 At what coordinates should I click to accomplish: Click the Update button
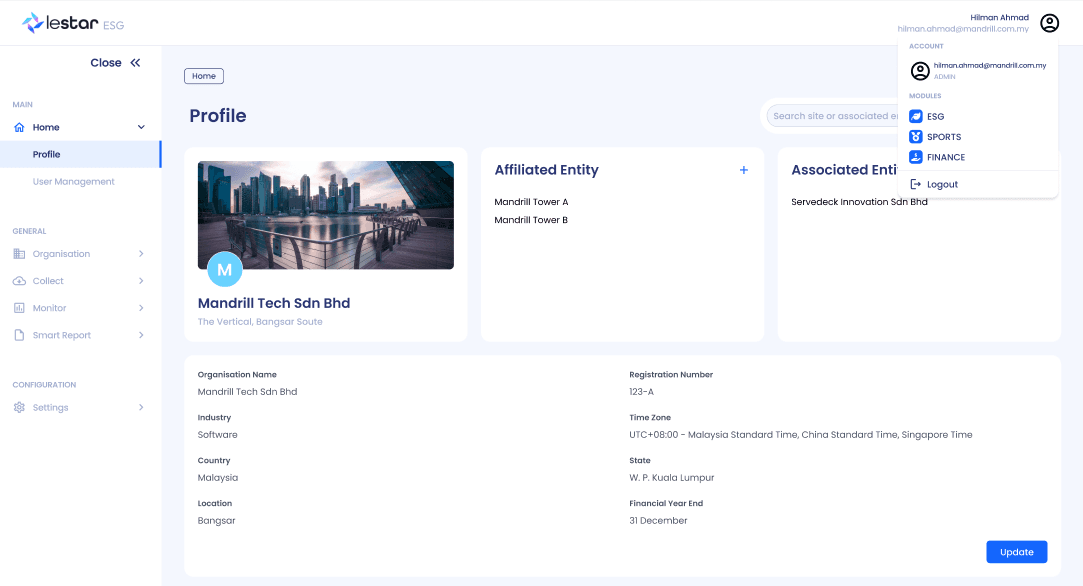point(1016,552)
